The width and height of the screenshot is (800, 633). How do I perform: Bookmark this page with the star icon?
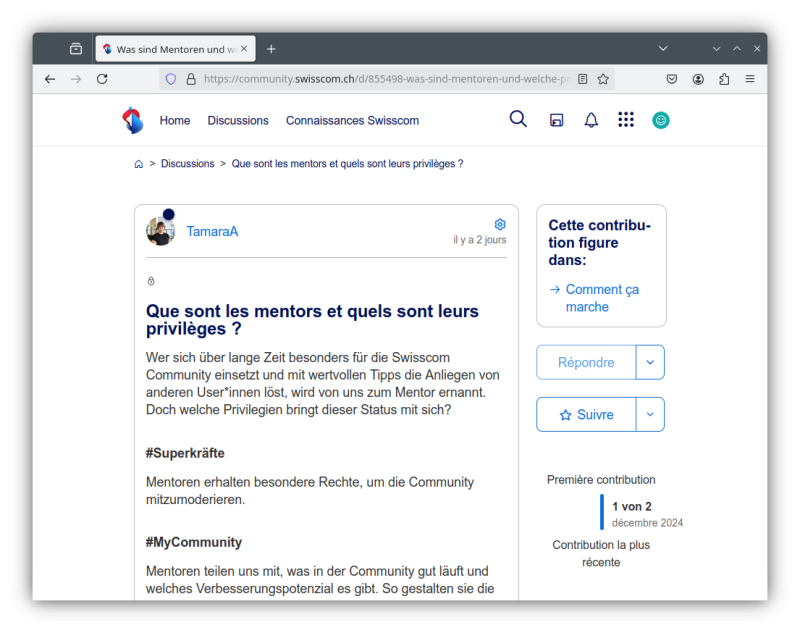[x=603, y=79]
